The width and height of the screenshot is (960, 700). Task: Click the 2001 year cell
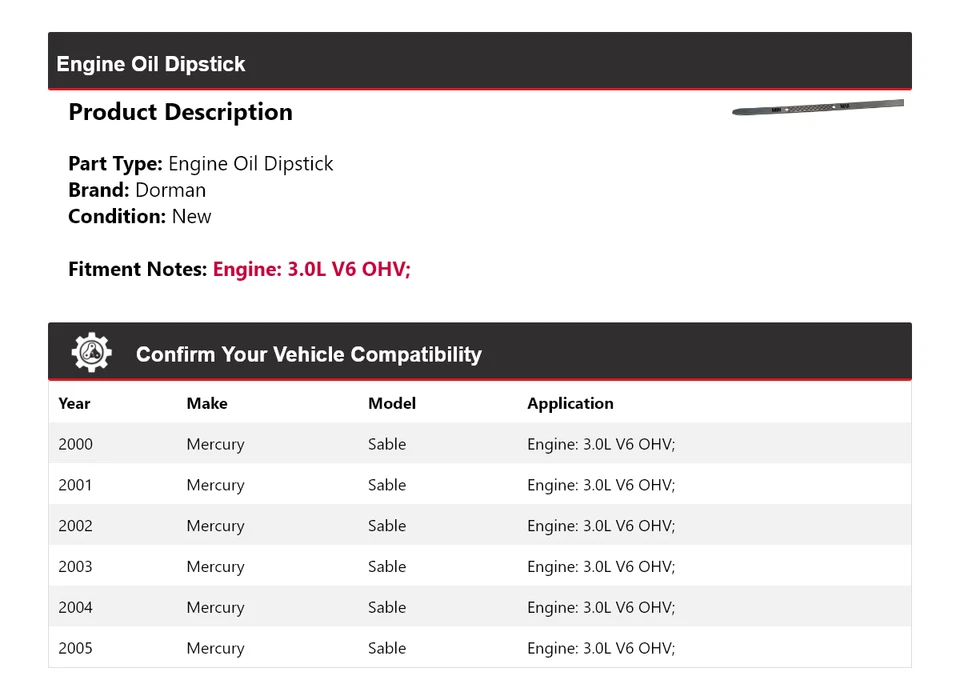point(75,485)
